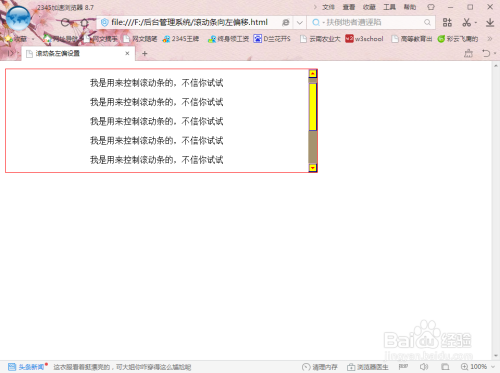Open the 工具 menu

(390, 7)
